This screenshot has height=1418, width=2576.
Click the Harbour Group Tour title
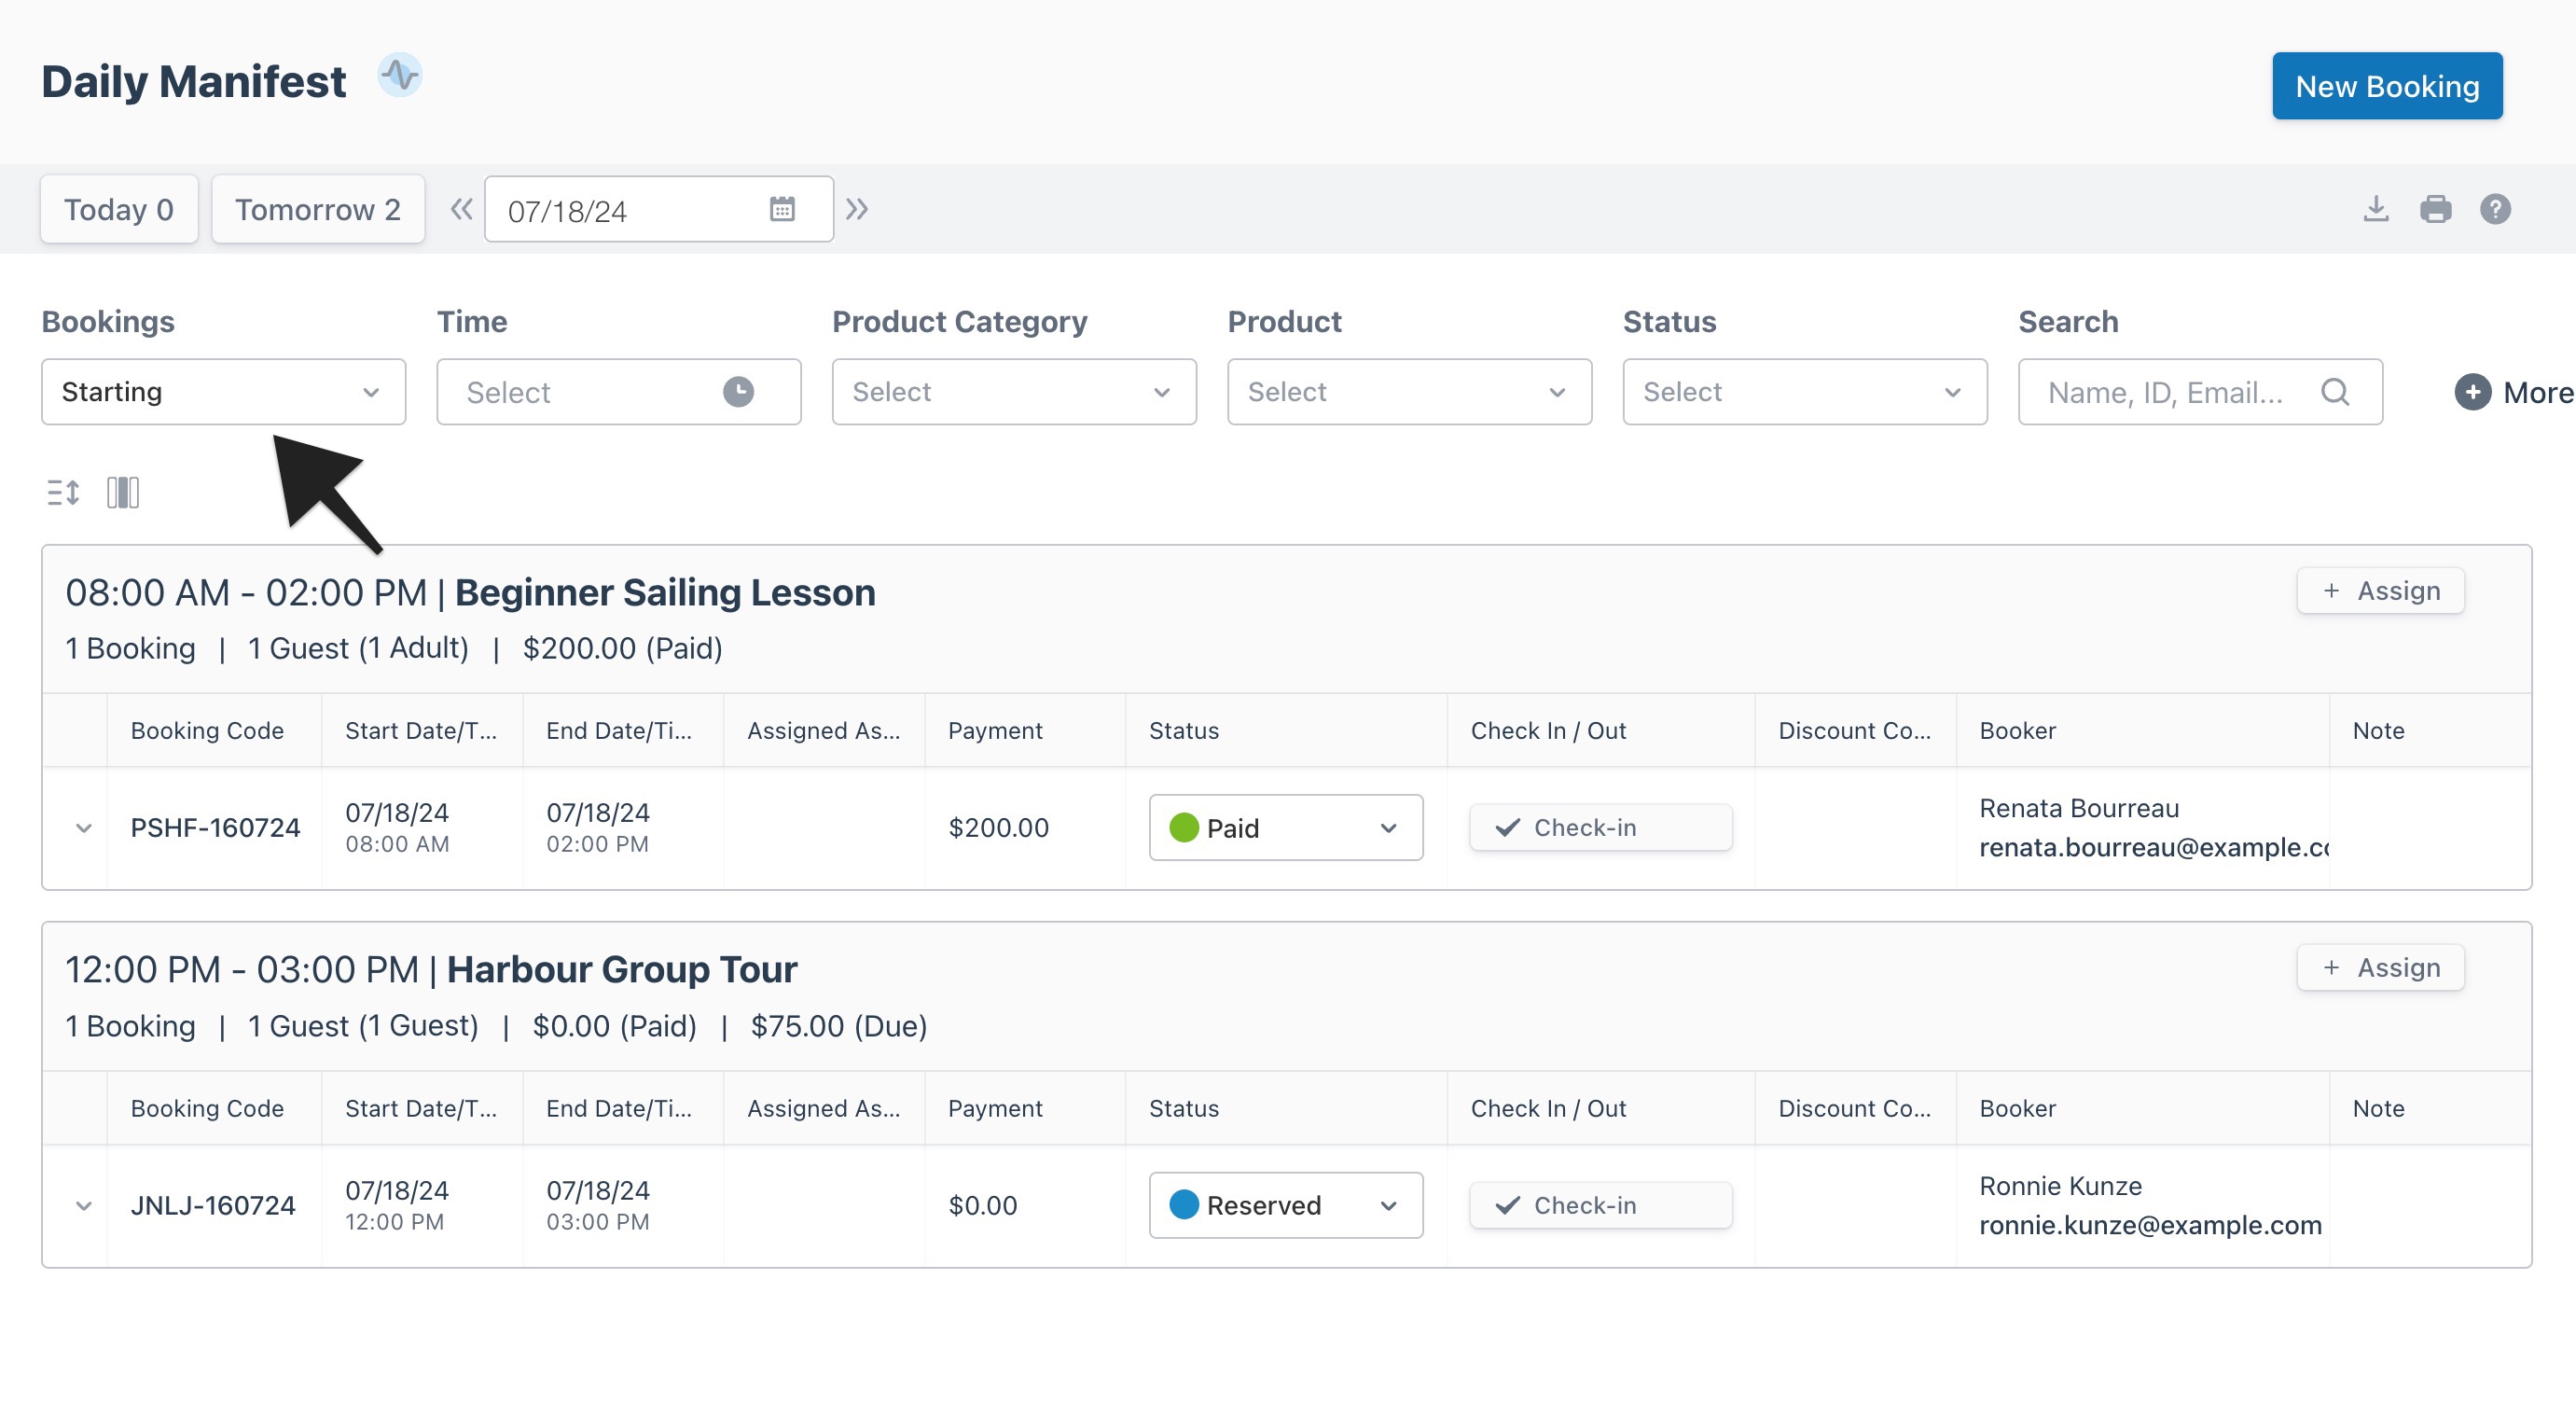pyautogui.click(x=622, y=970)
